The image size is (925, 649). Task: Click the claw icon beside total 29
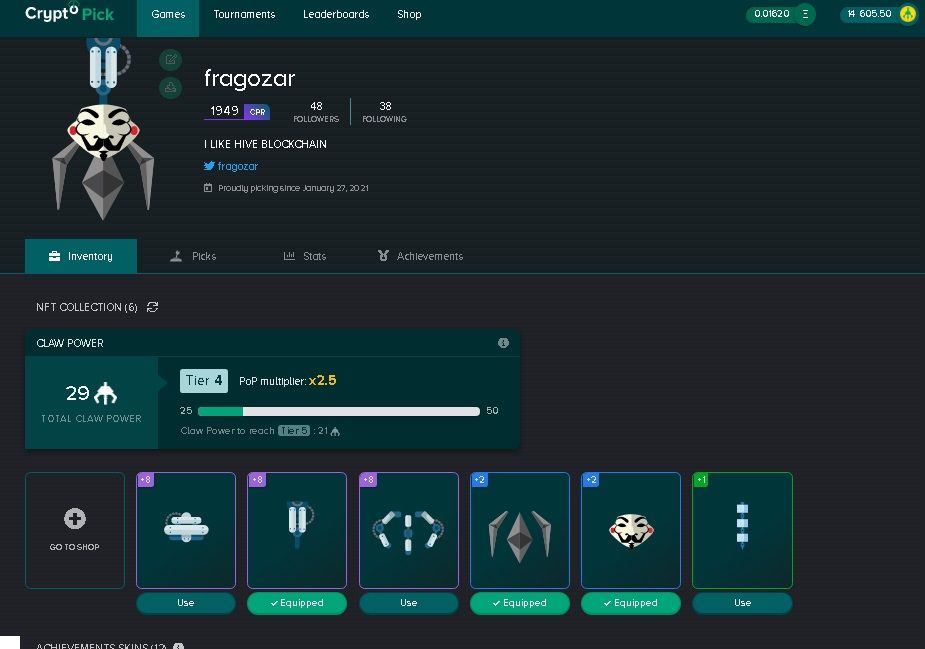[x=106, y=393]
